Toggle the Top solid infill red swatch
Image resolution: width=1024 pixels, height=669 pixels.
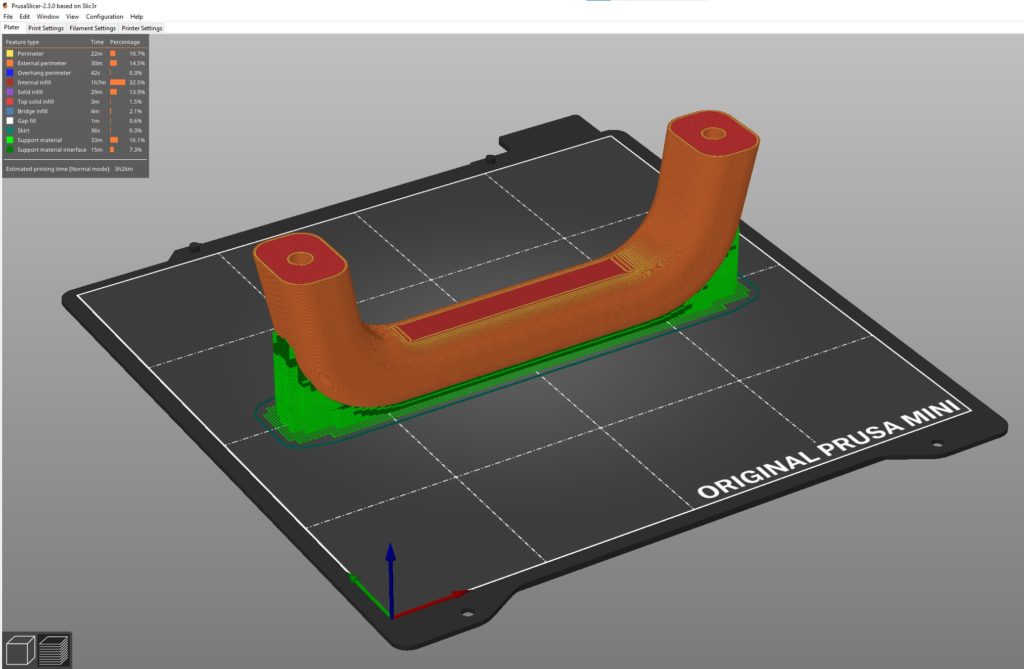10,101
